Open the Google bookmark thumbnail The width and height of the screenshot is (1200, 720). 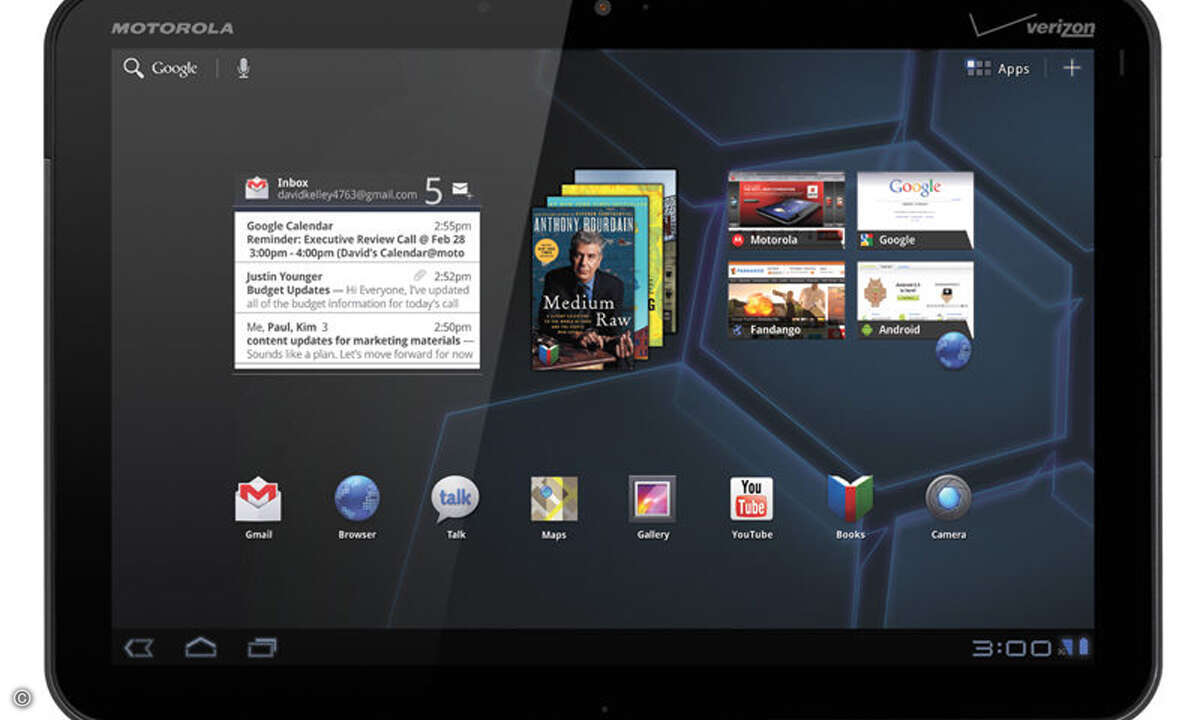(x=914, y=210)
